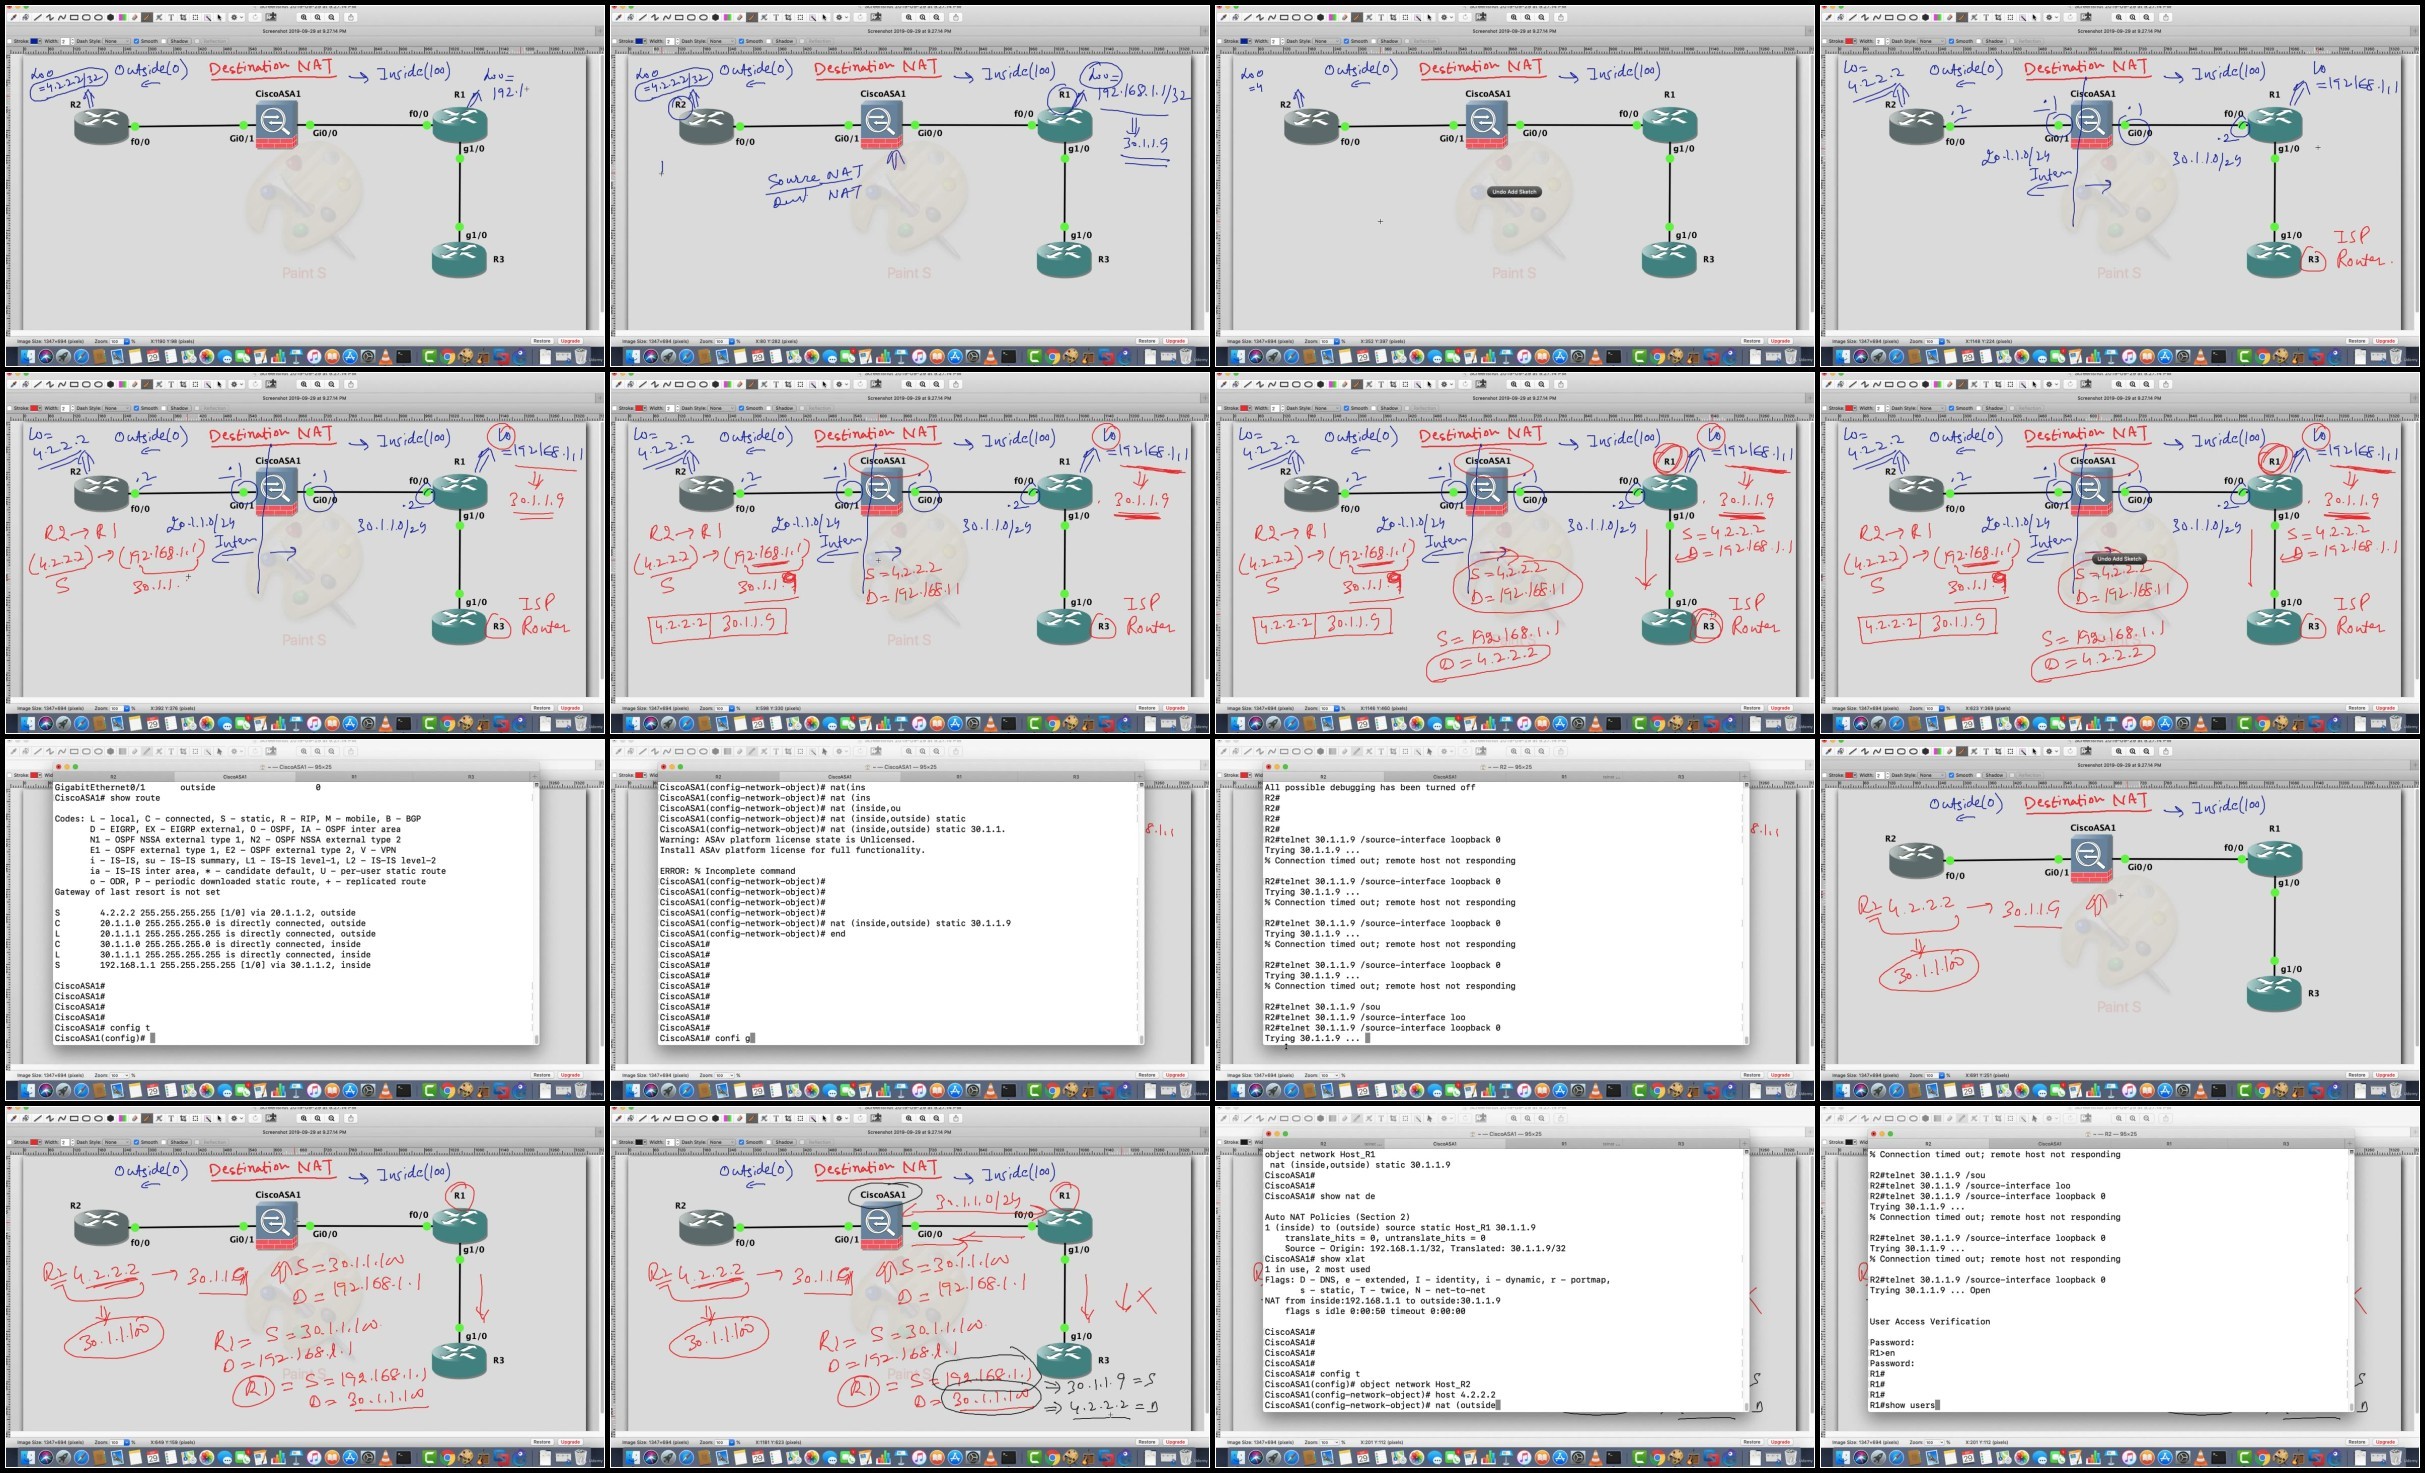Tick the Stroke checkbox in top-left frame
2425x1473 pixels.
(10, 41)
